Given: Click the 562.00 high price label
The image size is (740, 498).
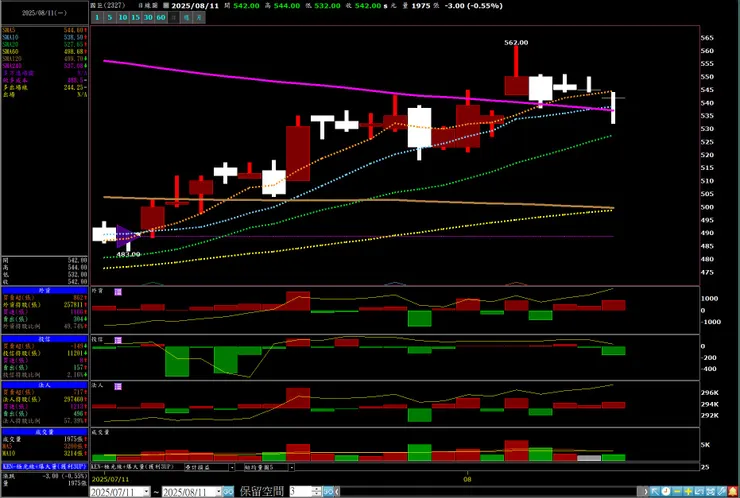Looking at the screenshot, I should coord(516,42).
